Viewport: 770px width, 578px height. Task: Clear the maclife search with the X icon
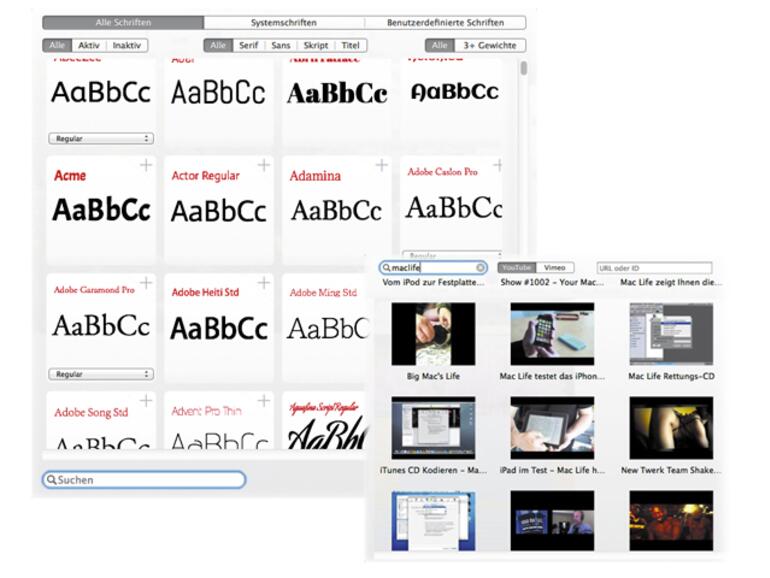(x=480, y=268)
